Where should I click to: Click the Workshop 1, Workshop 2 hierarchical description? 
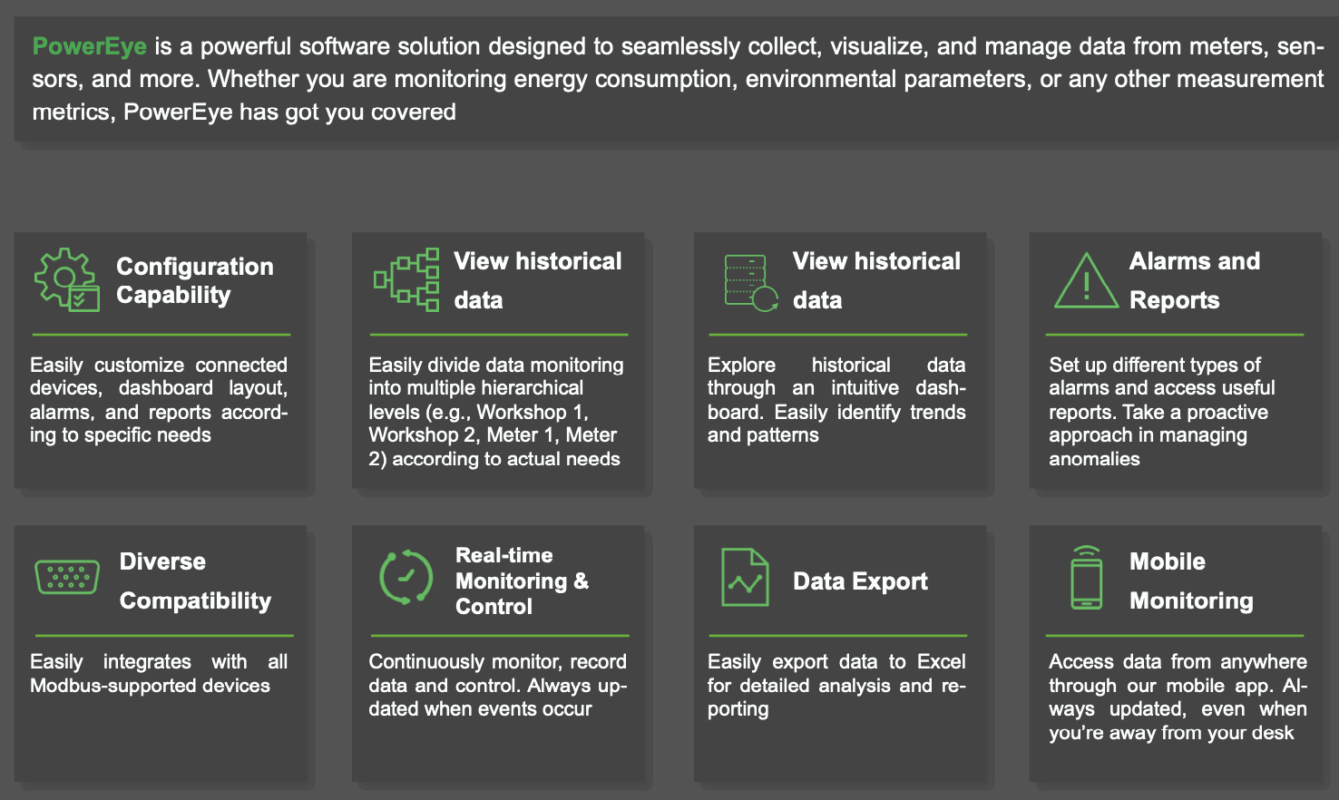[x=495, y=412]
